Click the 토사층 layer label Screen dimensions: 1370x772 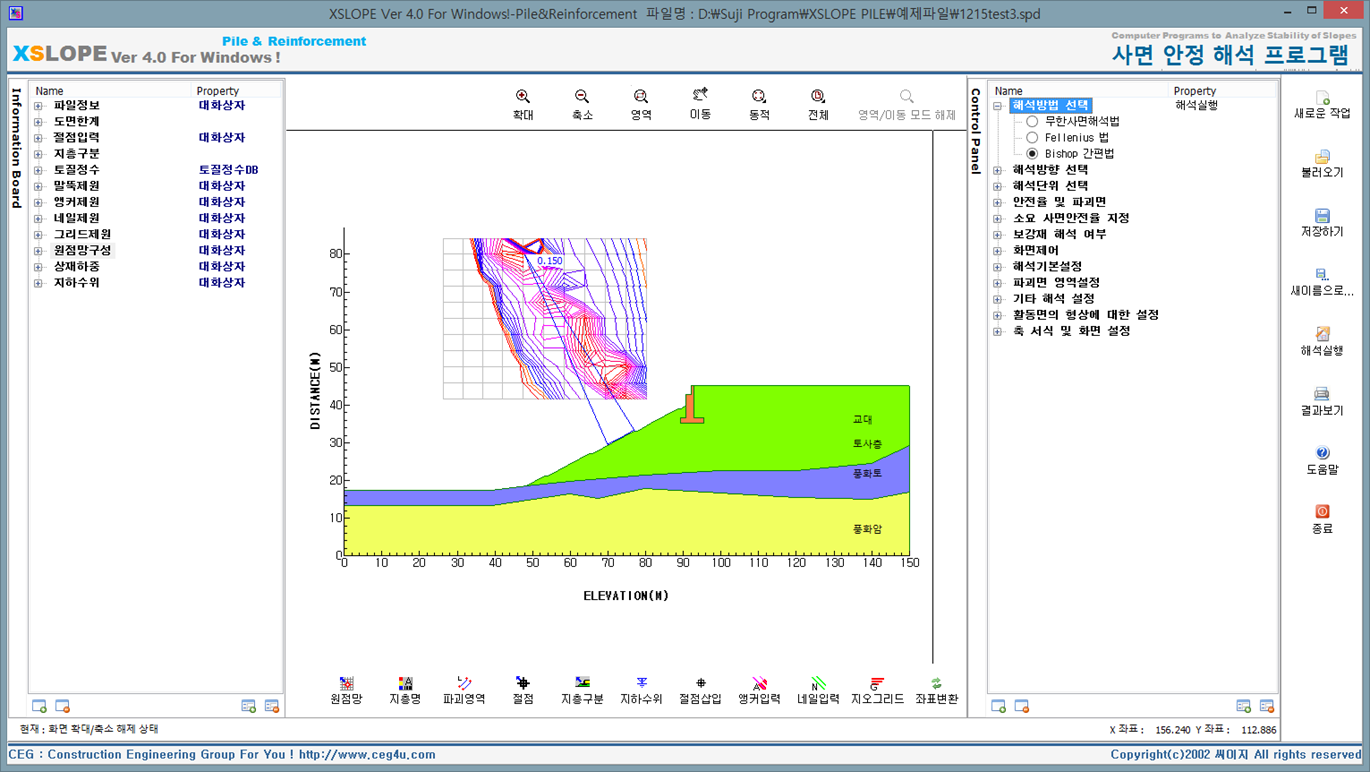click(867, 443)
